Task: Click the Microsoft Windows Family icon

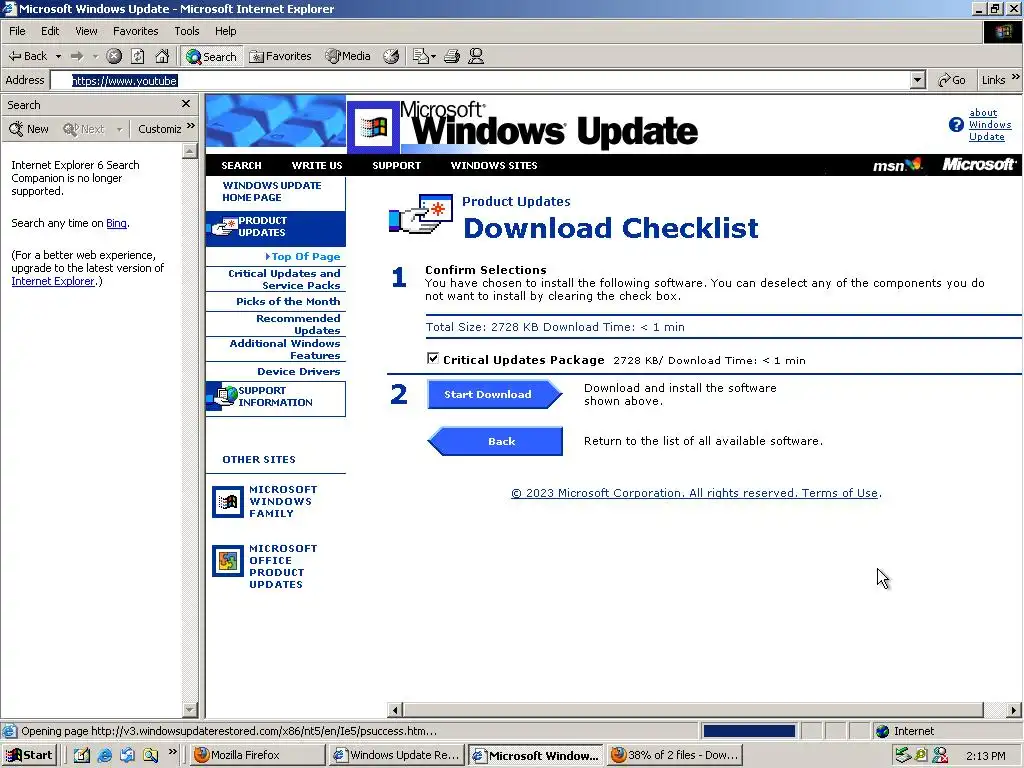Action: click(x=227, y=502)
